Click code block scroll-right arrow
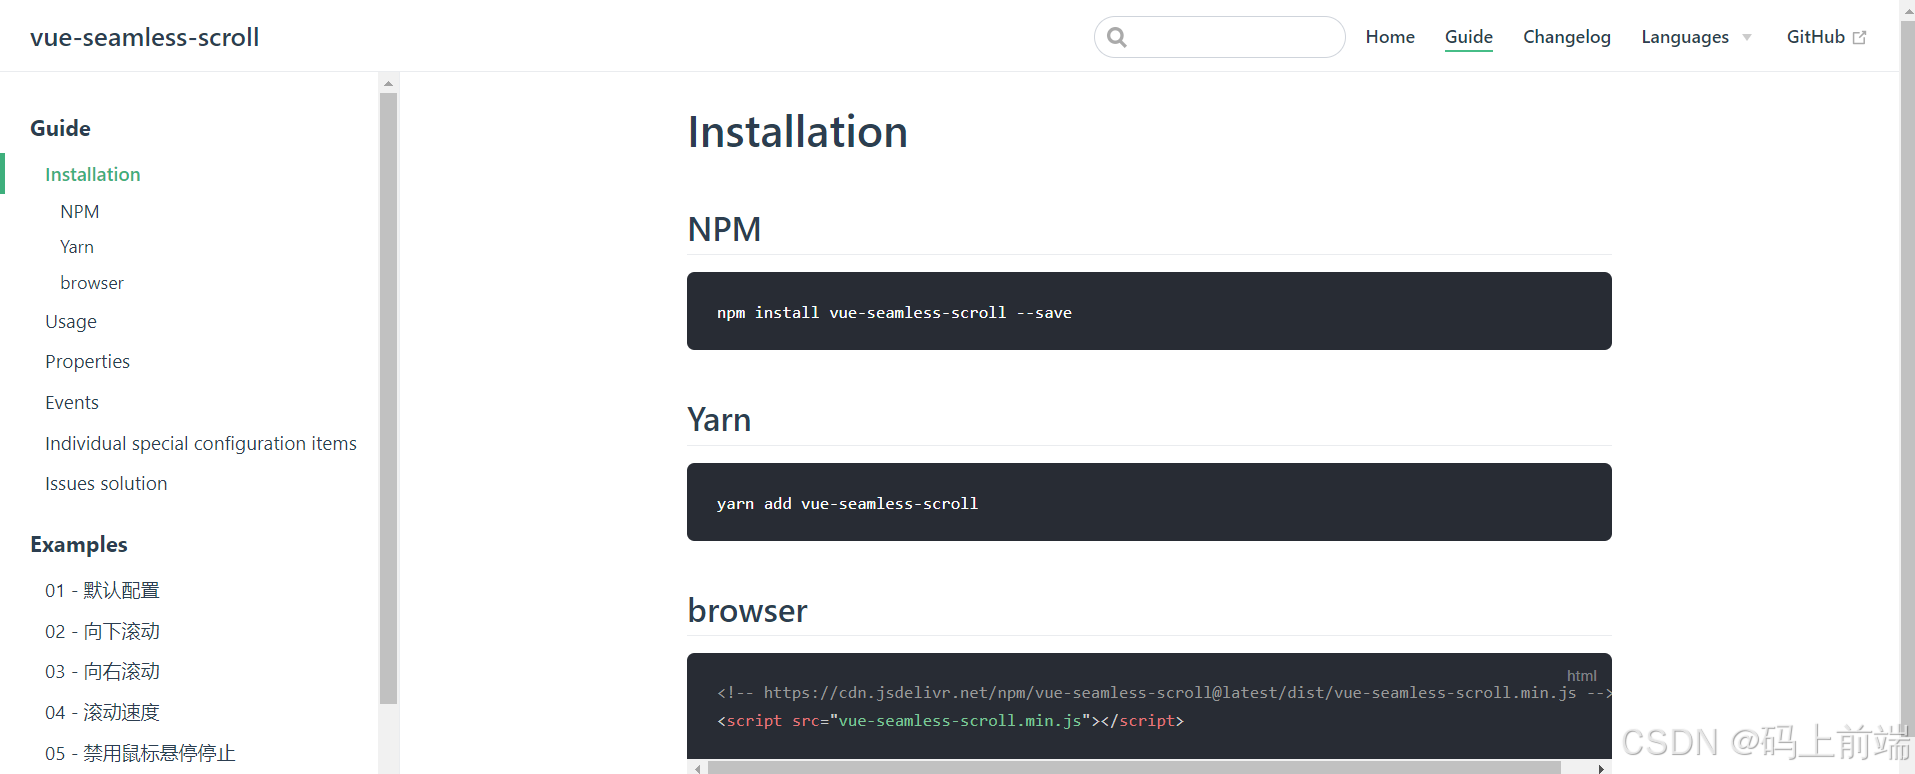Image resolution: width=1915 pixels, height=774 pixels. point(1601,768)
